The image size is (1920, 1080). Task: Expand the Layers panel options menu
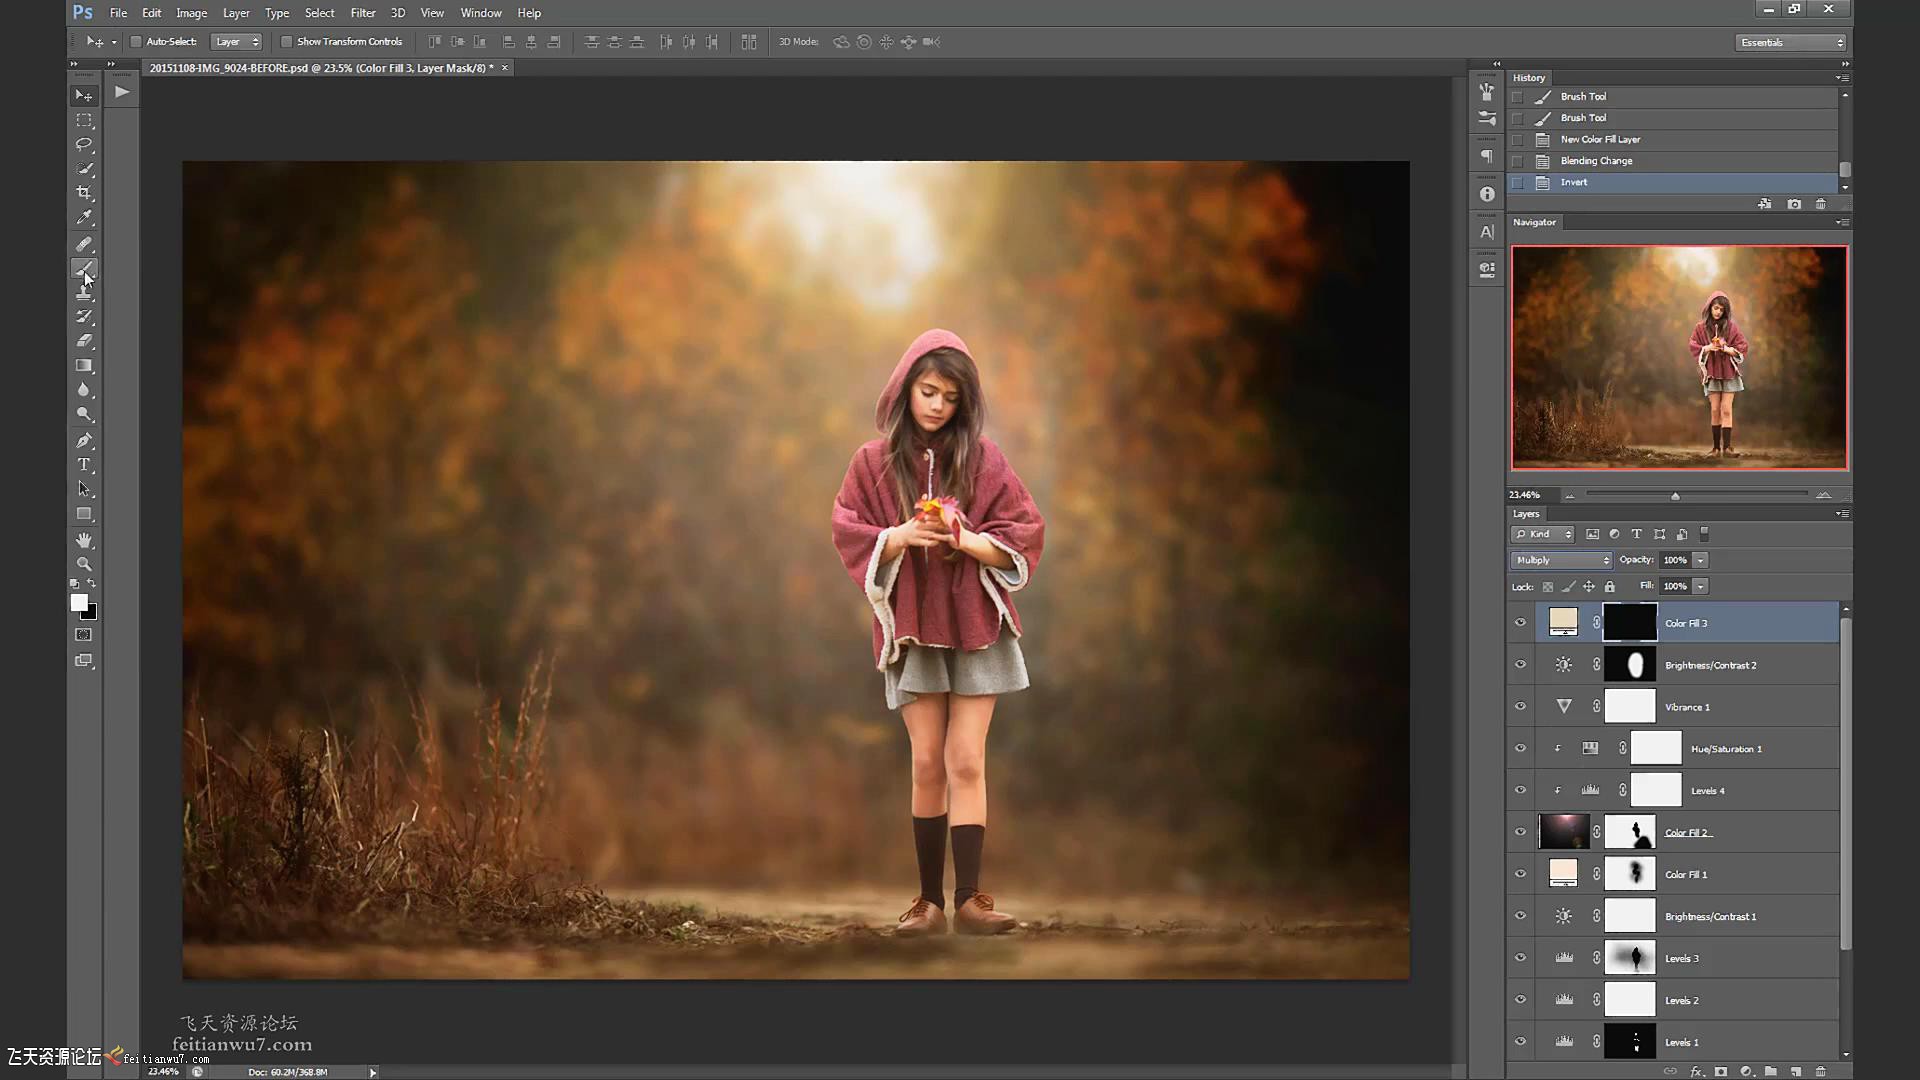1842,512
